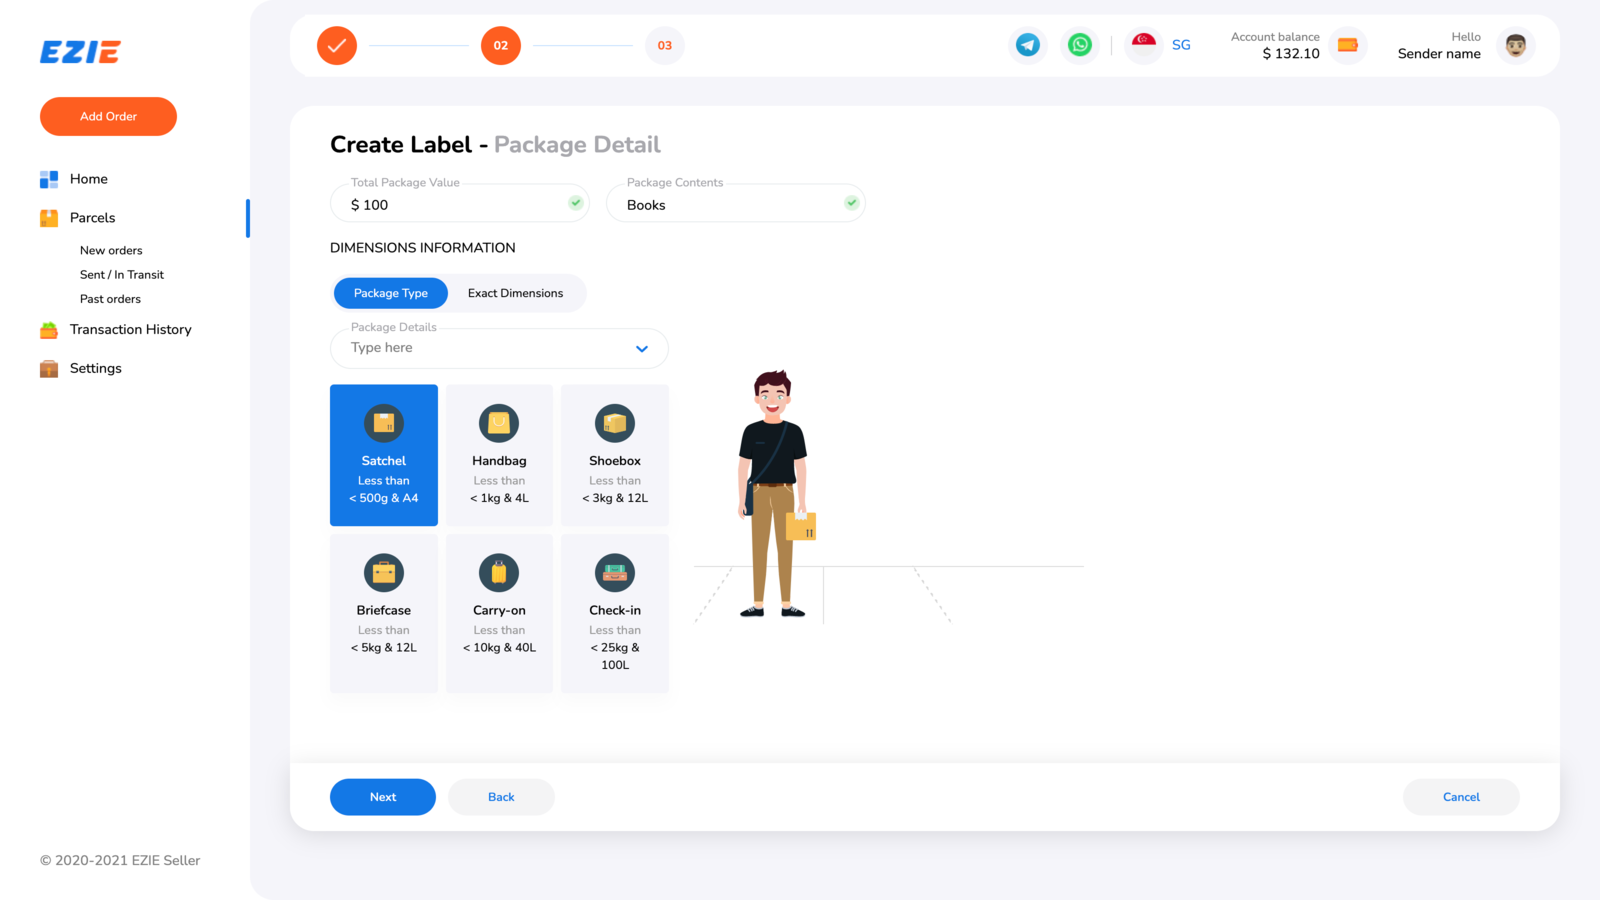Open New orders from Parcels menu
This screenshot has width=1600, height=900.
[x=111, y=250]
